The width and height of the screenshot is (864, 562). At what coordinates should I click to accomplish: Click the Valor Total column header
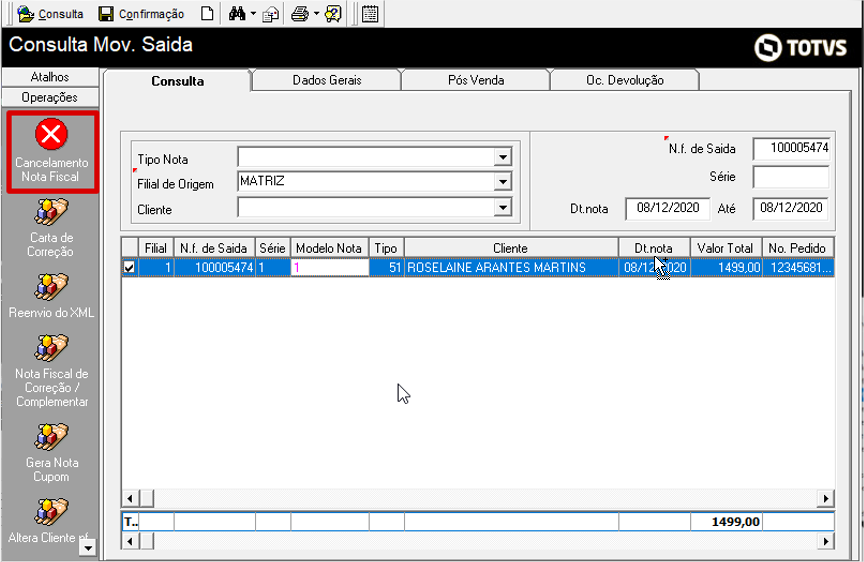pos(726,248)
